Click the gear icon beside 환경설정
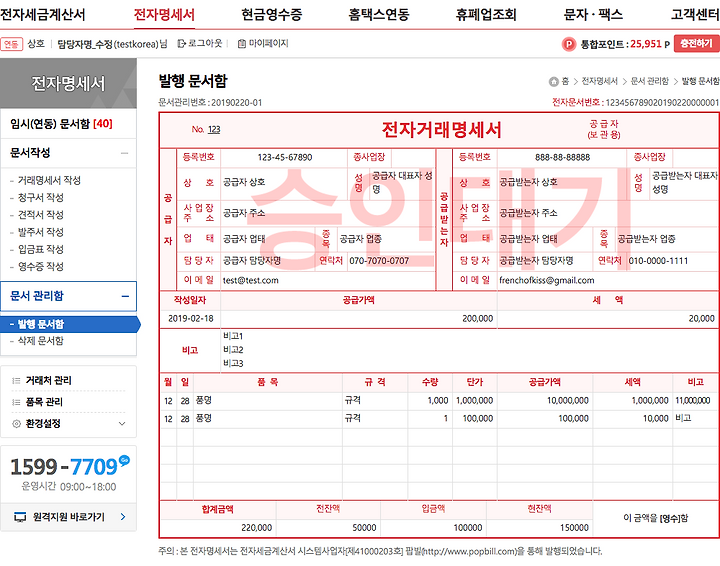The width and height of the screenshot is (720, 566). [x=16, y=424]
